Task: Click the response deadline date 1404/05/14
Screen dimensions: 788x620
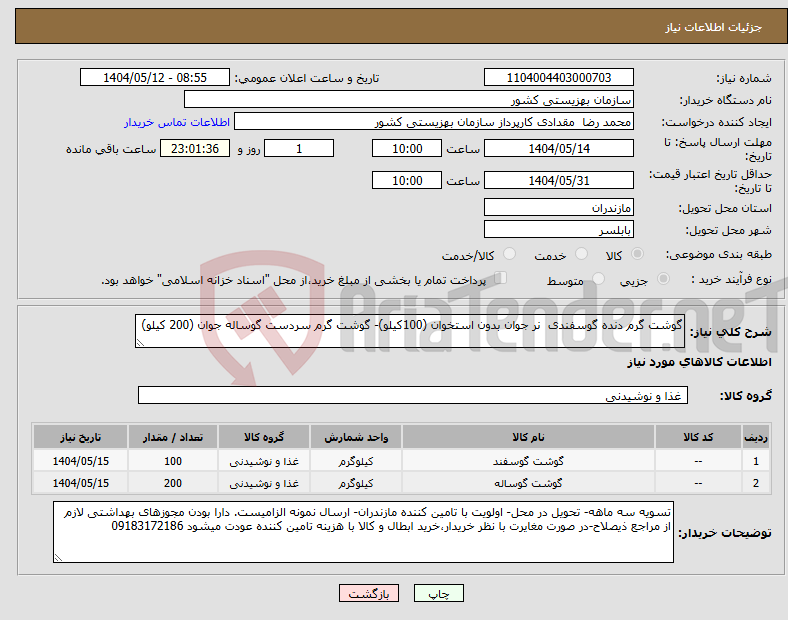Action: click(558, 148)
